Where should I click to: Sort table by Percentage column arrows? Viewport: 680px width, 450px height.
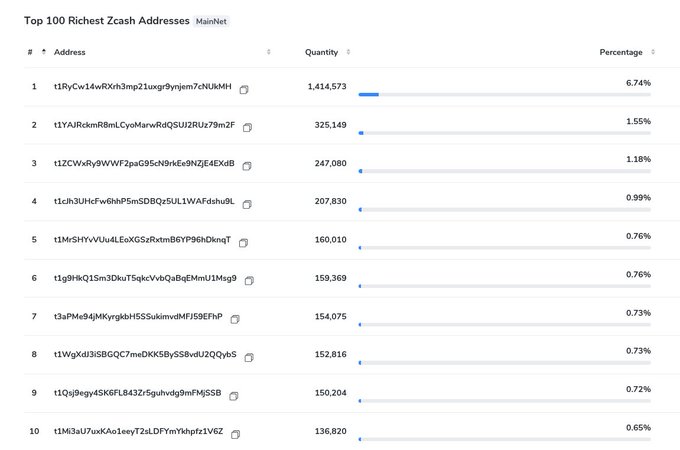(x=653, y=52)
